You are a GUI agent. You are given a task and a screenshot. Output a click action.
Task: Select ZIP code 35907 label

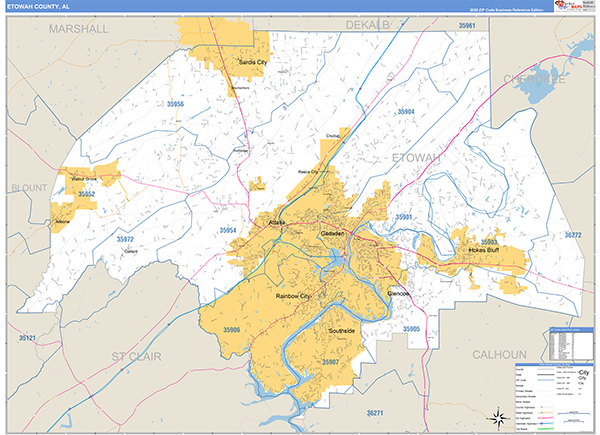(330, 362)
